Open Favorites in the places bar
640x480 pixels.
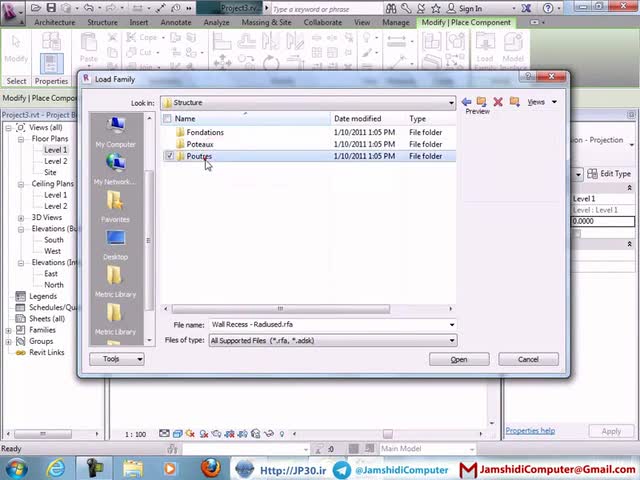116,207
